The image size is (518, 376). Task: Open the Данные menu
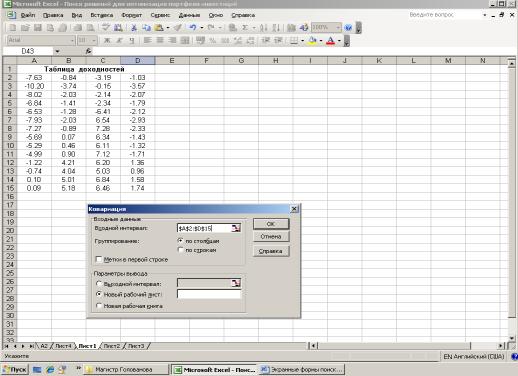pyautogui.click(x=189, y=15)
